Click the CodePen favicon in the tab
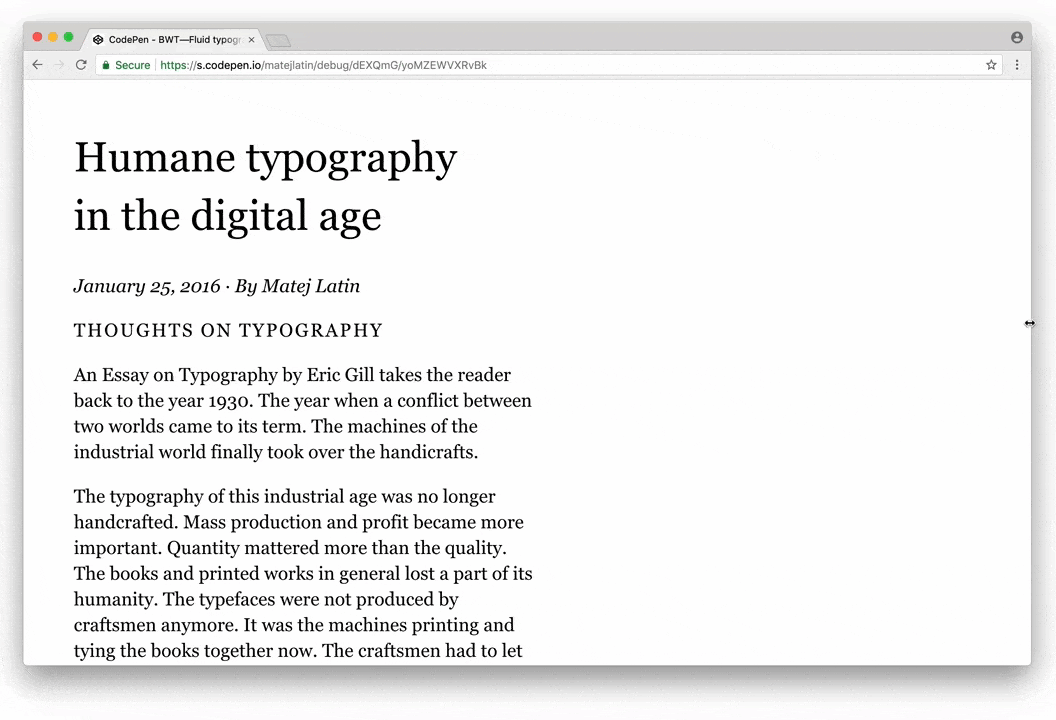The height and width of the screenshot is (720, 1056). pyautogui.click(x=98, y=40)
